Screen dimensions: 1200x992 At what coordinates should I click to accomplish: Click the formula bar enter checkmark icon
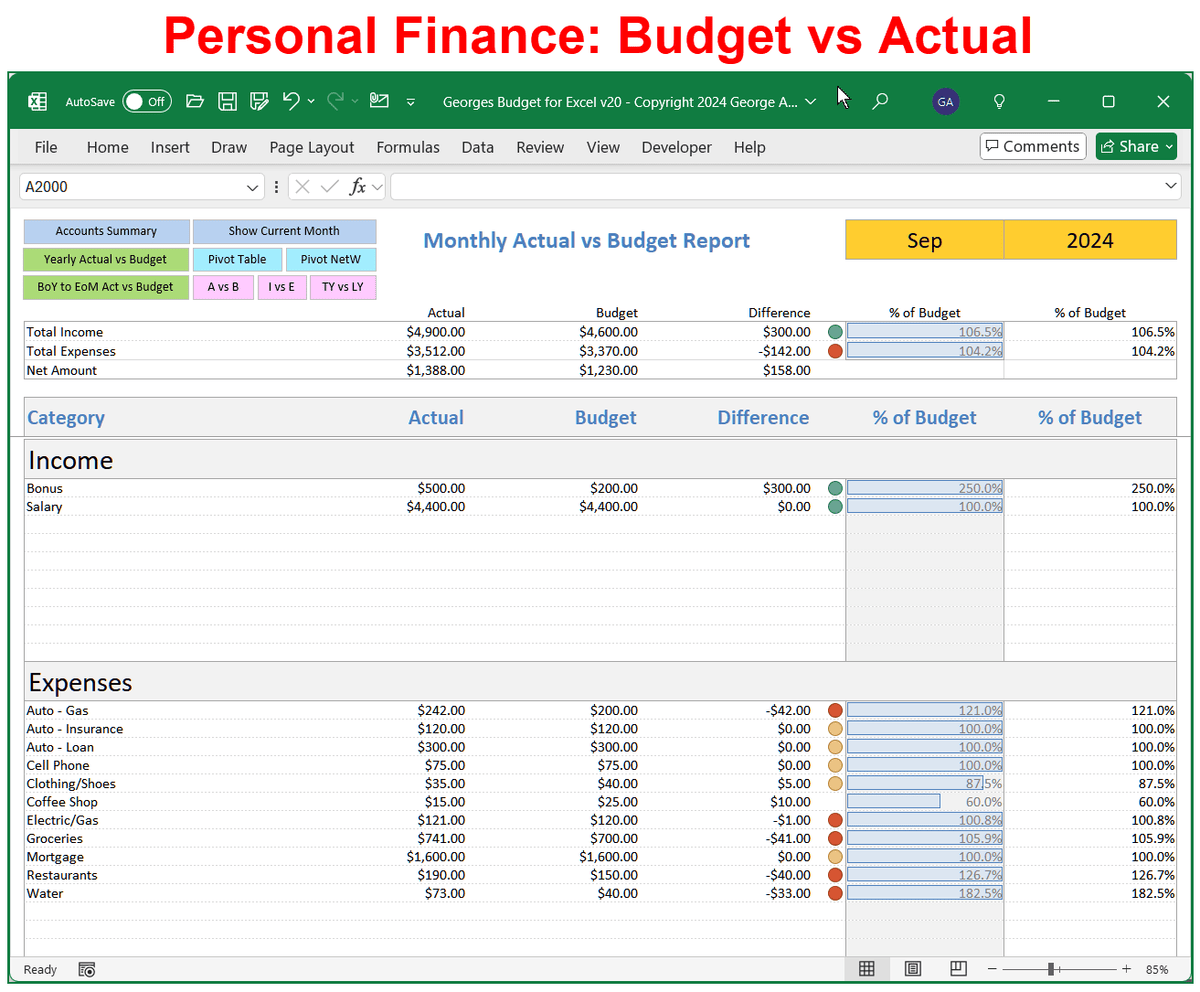coord(329,186)
